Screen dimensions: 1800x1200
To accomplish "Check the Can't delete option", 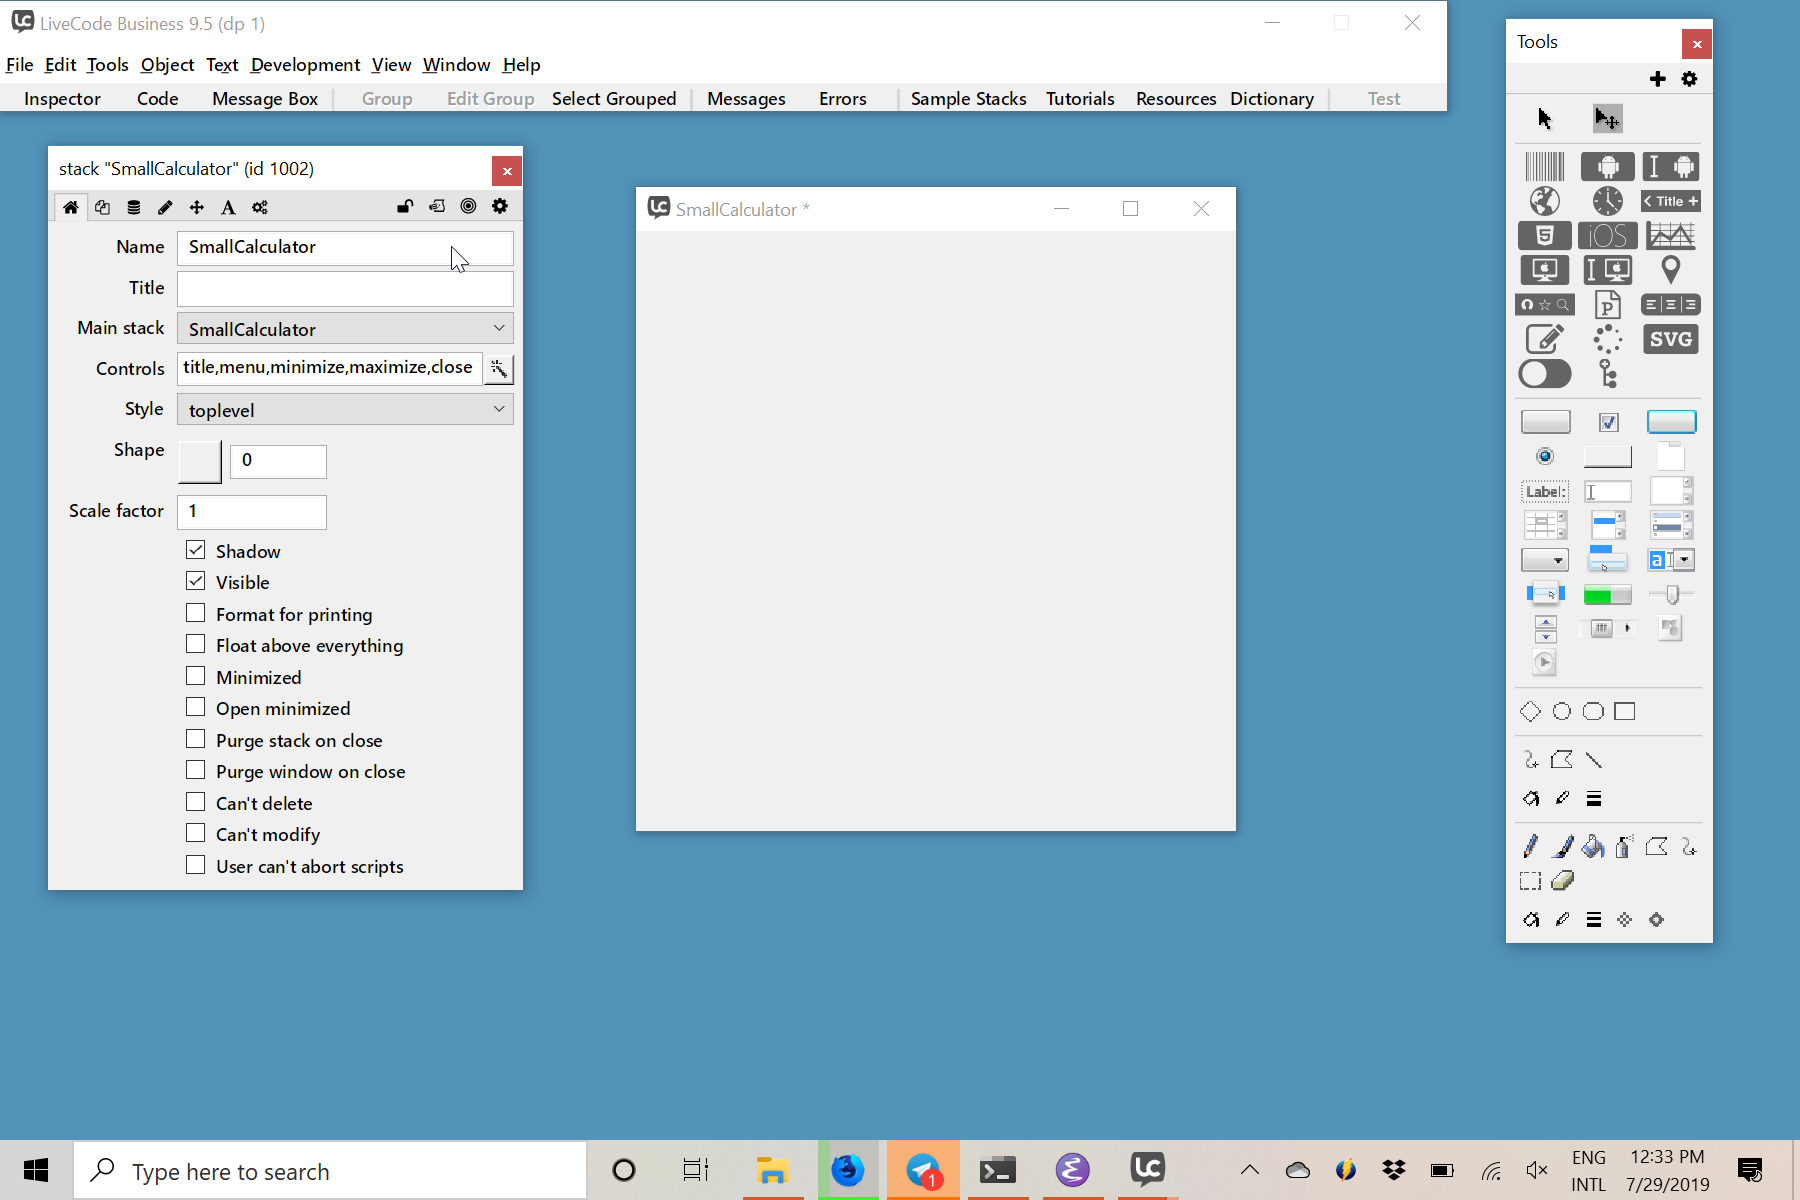I will pos(196,802).
